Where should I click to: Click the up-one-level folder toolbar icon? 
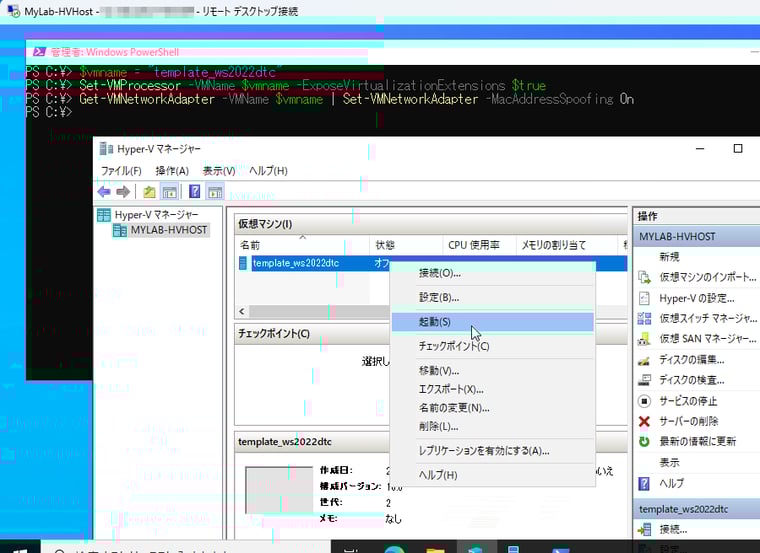click(x=149, y=192)
